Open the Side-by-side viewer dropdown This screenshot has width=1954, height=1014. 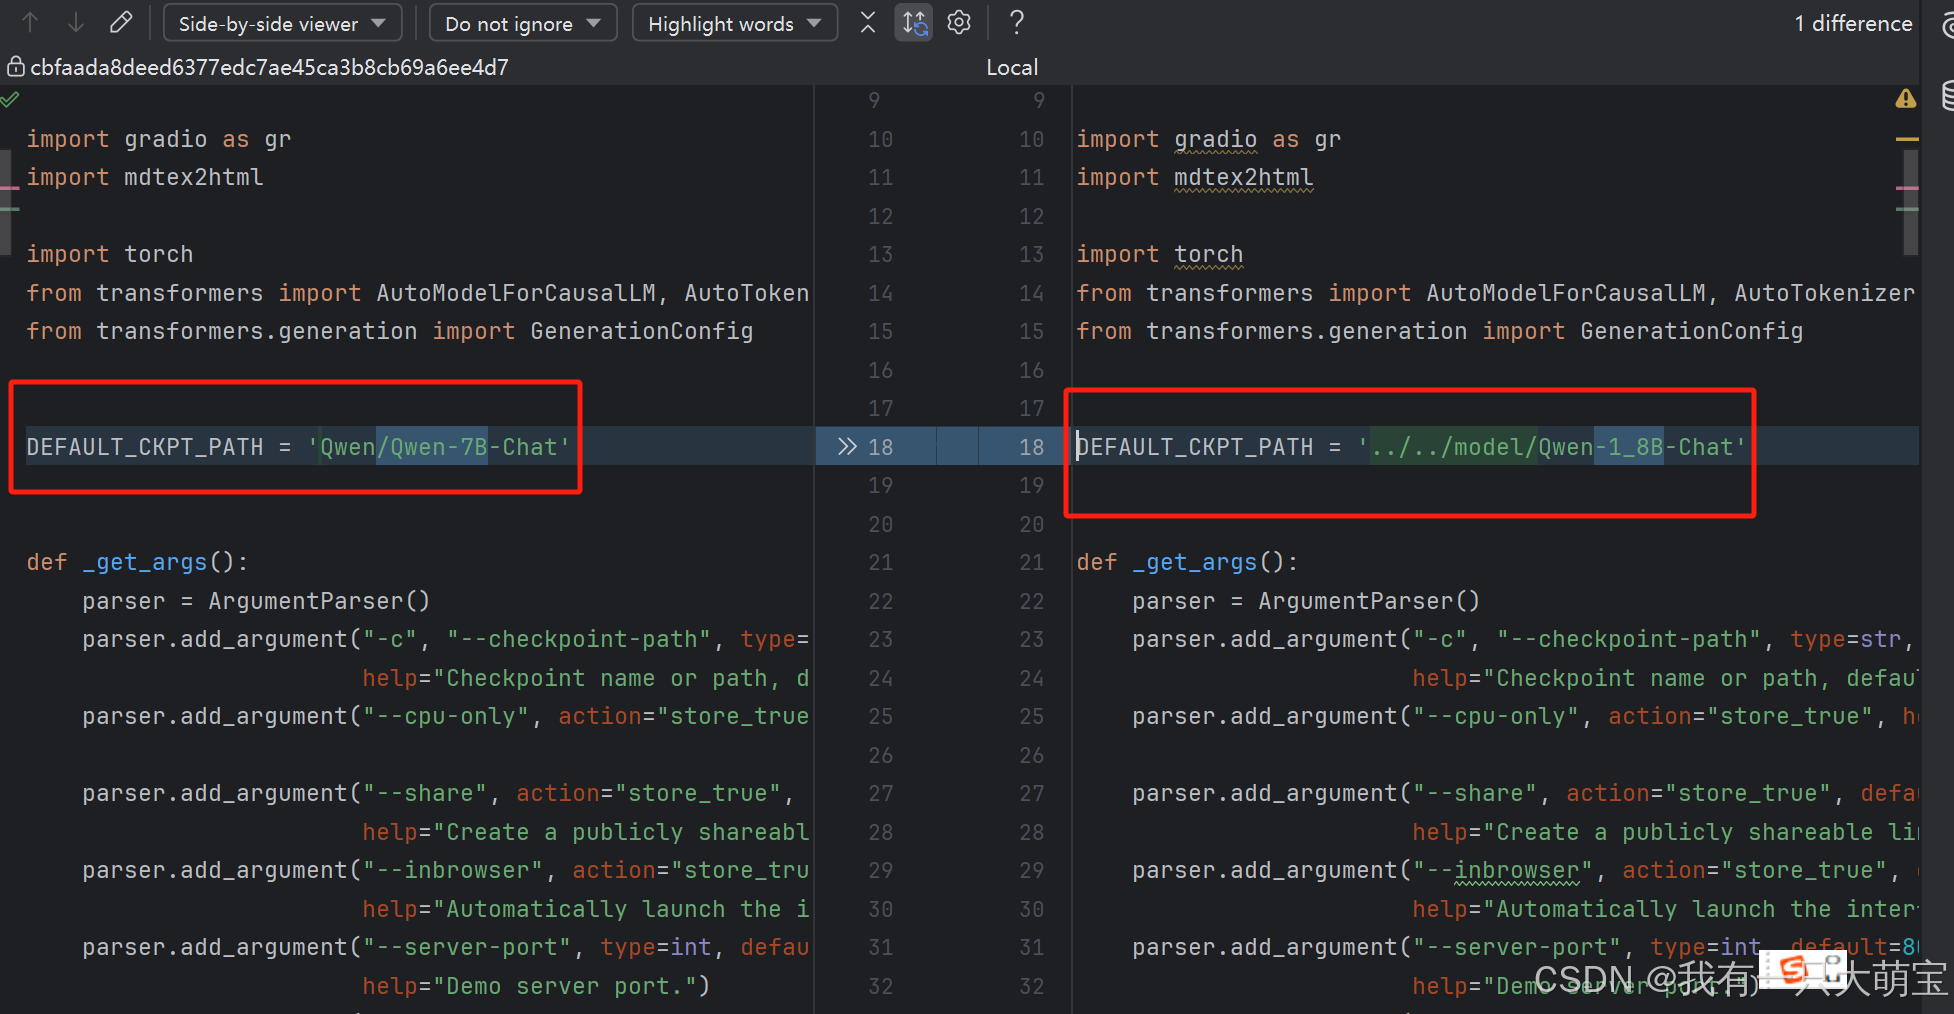(x=281, y=22)
